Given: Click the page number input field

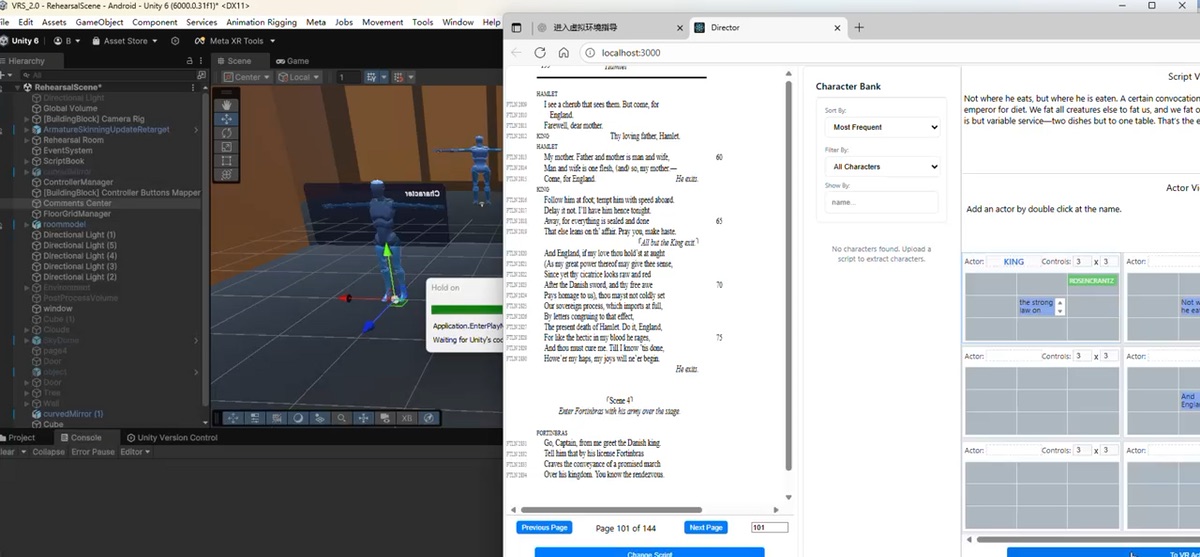Looking at the screenshot, I should coord(769,527).
